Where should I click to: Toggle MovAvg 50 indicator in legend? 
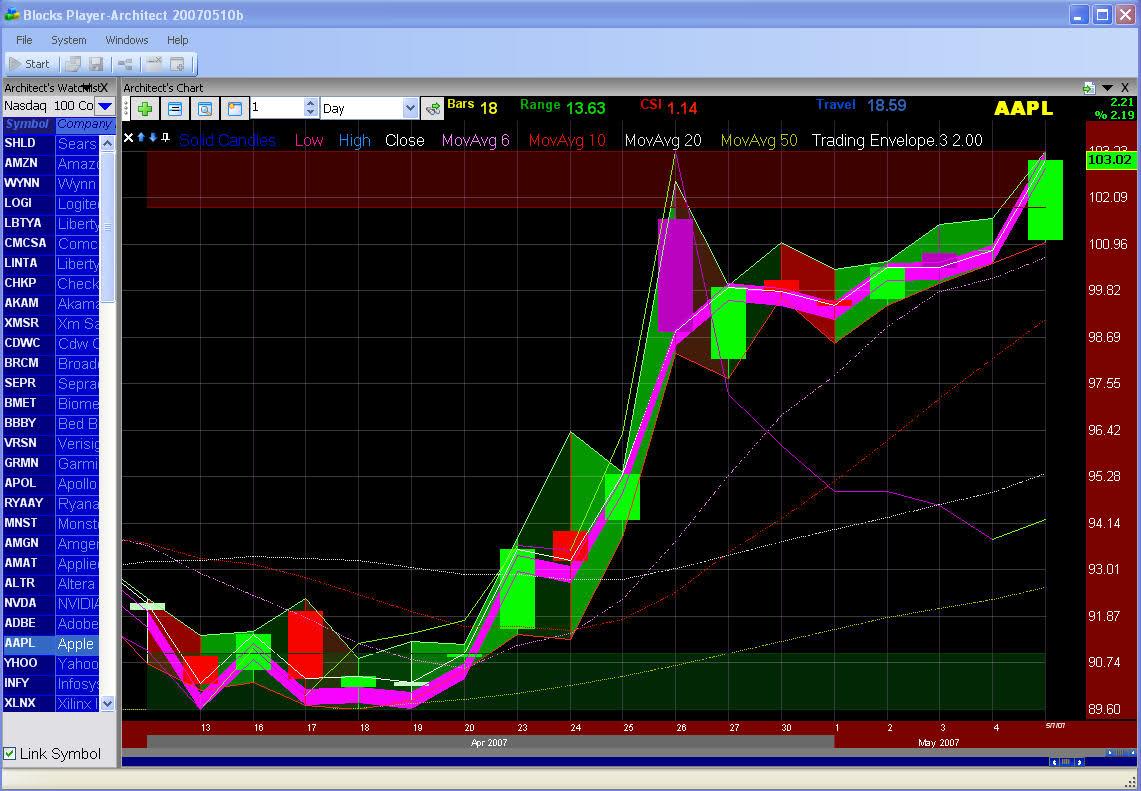(759, 141)
